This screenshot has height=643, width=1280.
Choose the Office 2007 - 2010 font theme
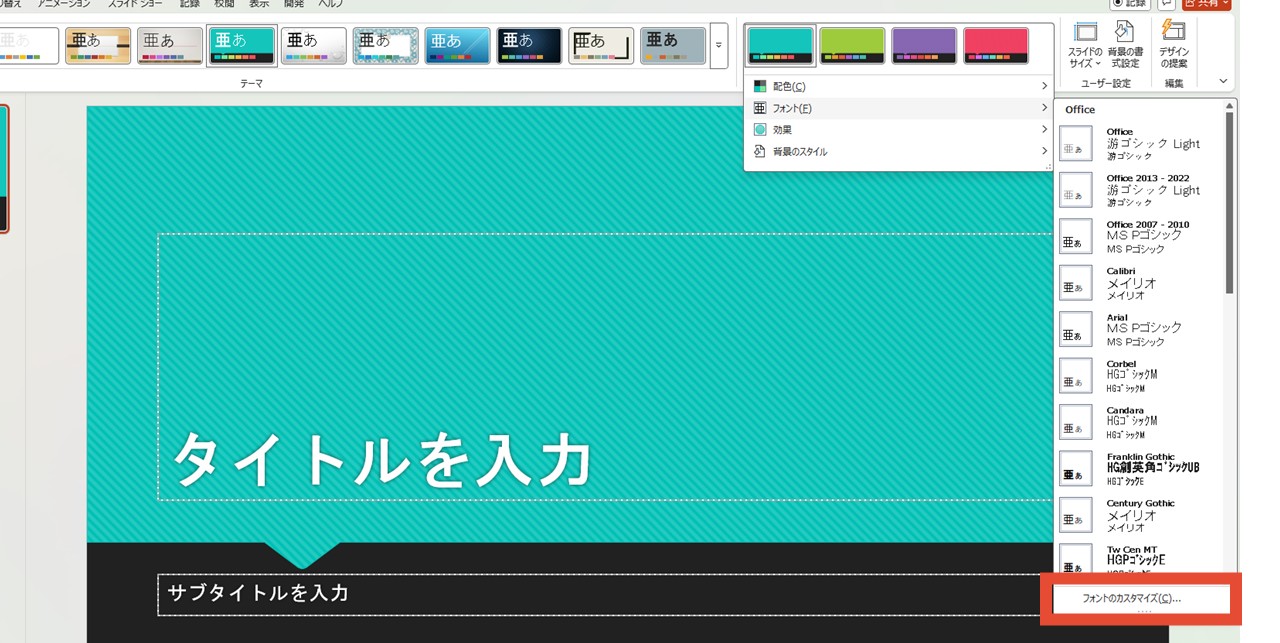point(1140,236)
